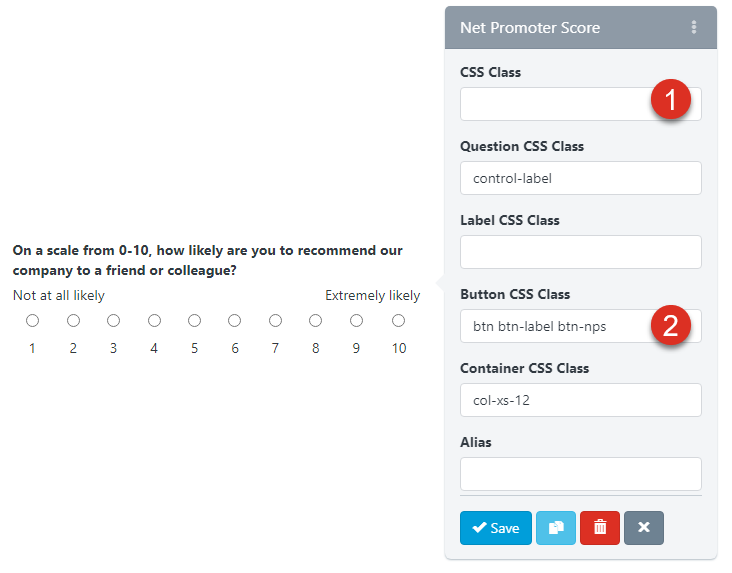Click the recommend company question text

(207, 260)
